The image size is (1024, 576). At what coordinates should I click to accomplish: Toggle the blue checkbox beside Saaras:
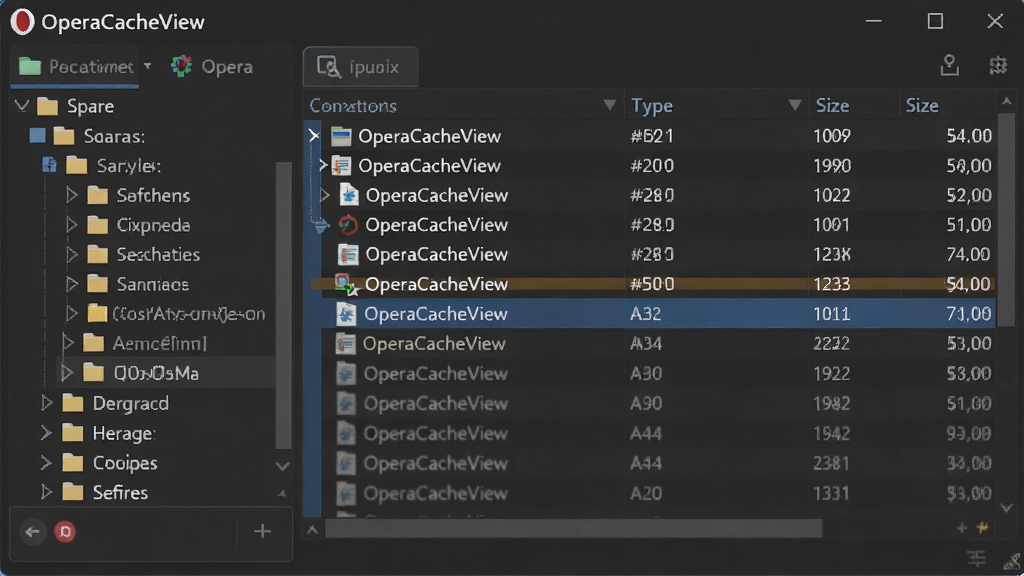(38, 135)
